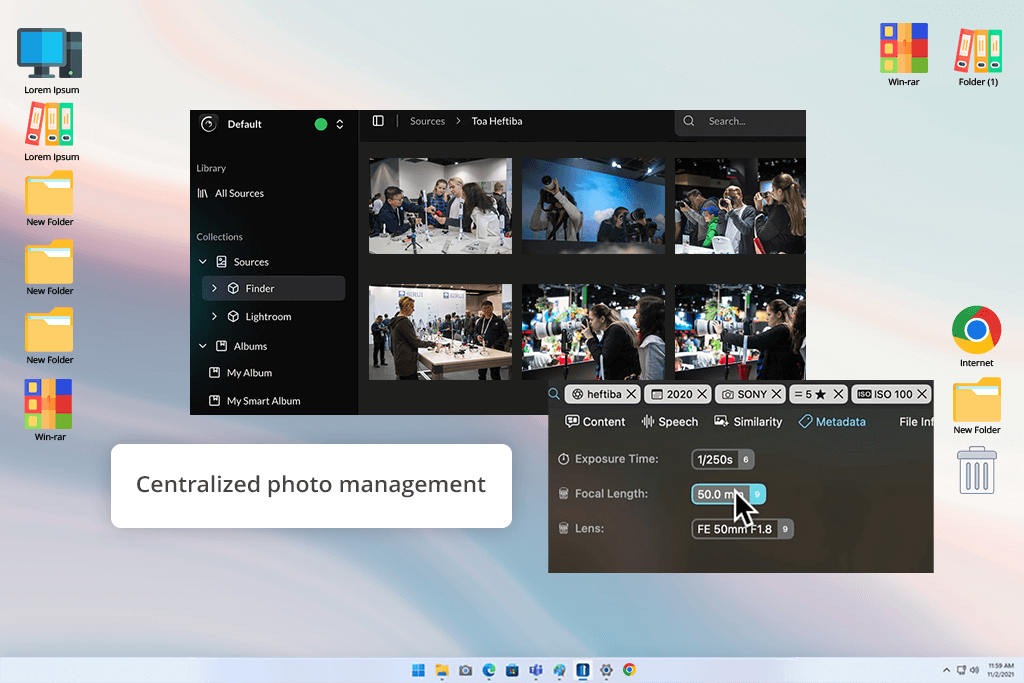Open File Explorer from the taskbar
This screenshot has width=1024, height=683.
pyautogui.click(x=442, y=670)
